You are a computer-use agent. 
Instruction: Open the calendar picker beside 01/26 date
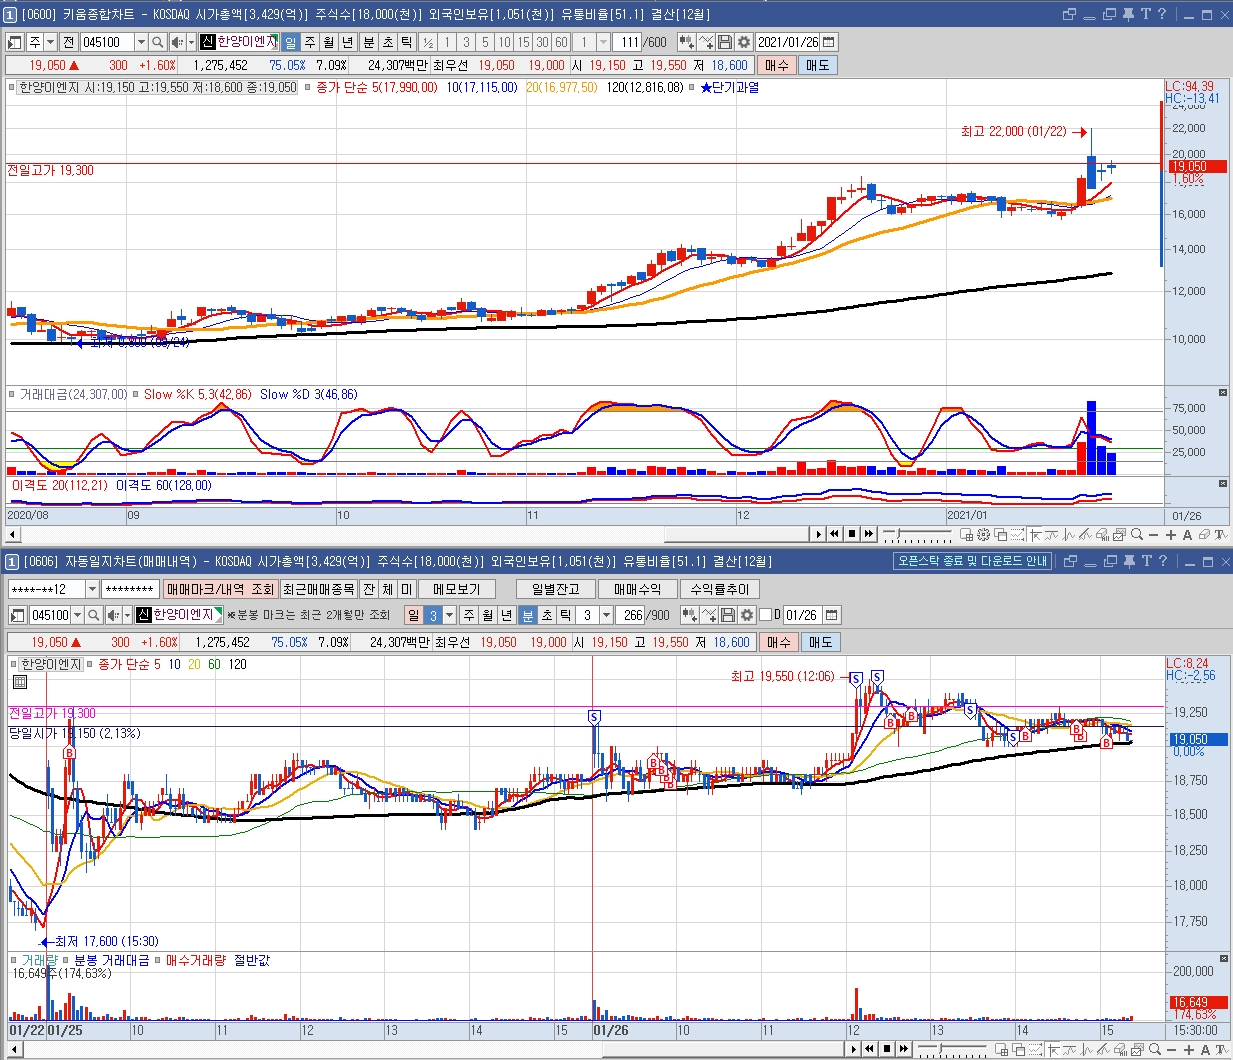(x=831, y=615)
